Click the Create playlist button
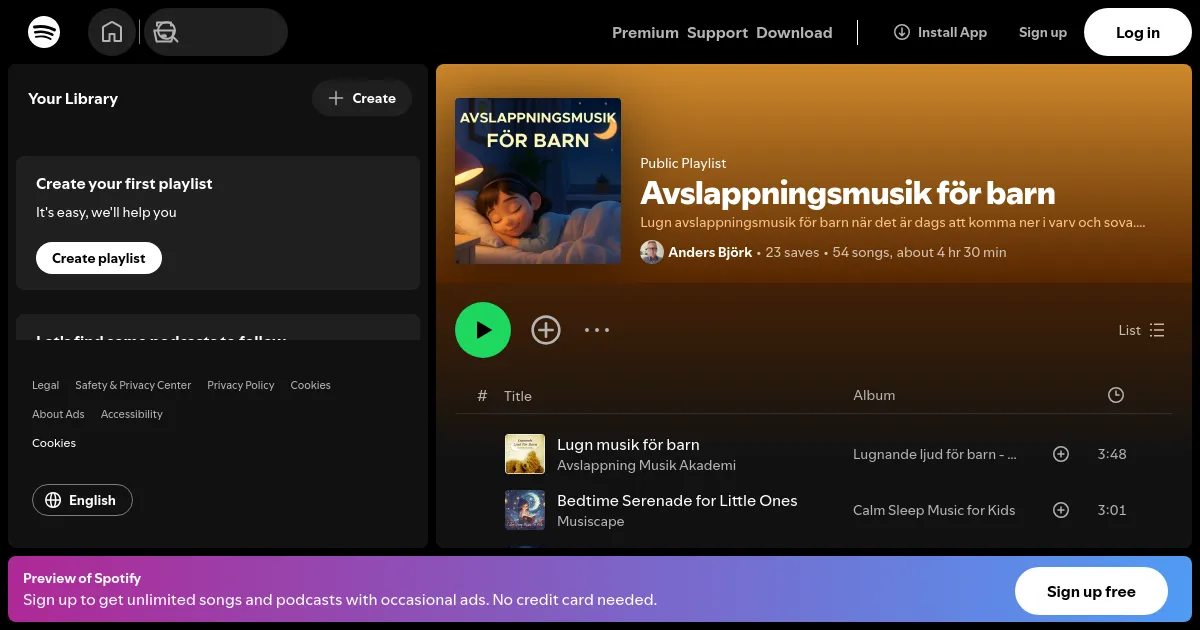 coord(98,257)
